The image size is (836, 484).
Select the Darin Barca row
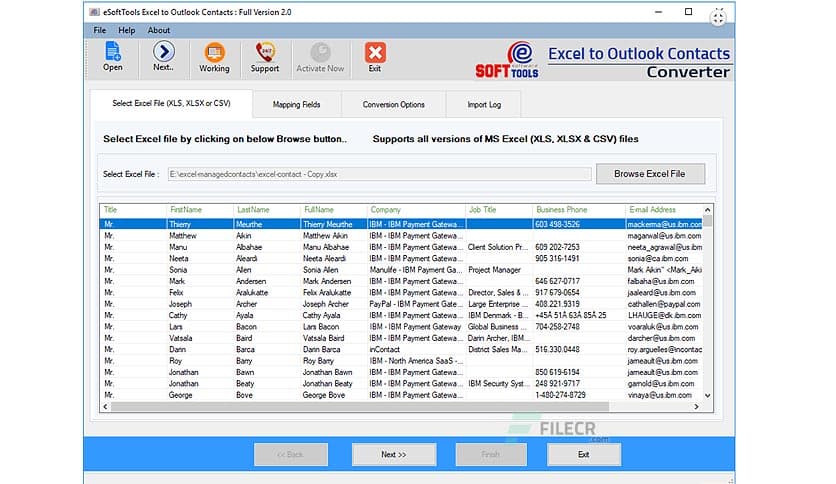[401, 350]
